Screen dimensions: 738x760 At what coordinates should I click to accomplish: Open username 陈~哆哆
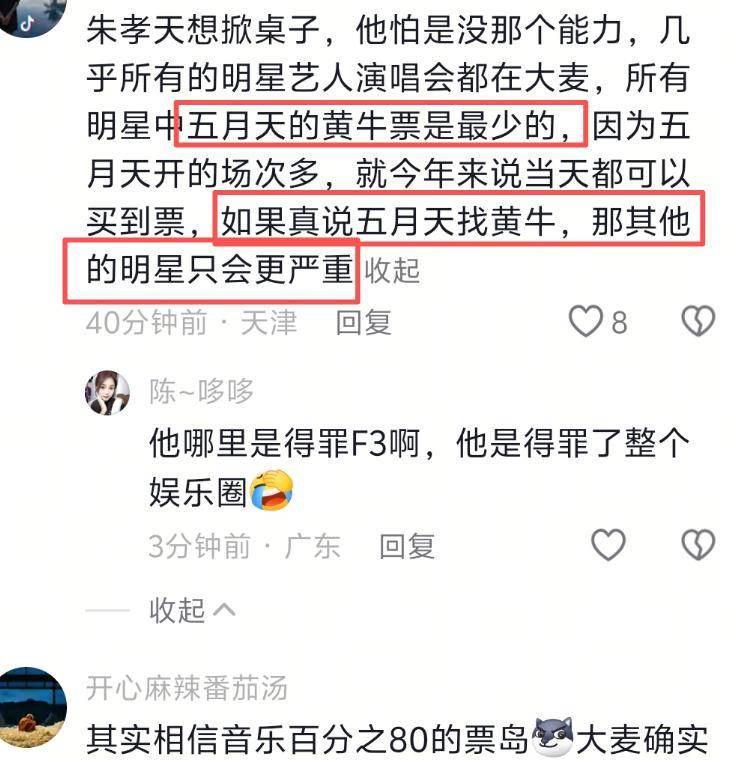pyautogui.click(x=202, y=391)
